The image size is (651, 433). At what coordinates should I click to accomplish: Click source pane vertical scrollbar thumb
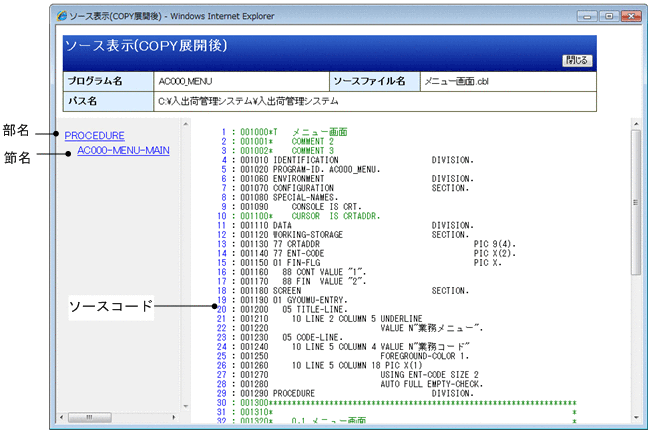pyautogui.click(x=636, y=202)
